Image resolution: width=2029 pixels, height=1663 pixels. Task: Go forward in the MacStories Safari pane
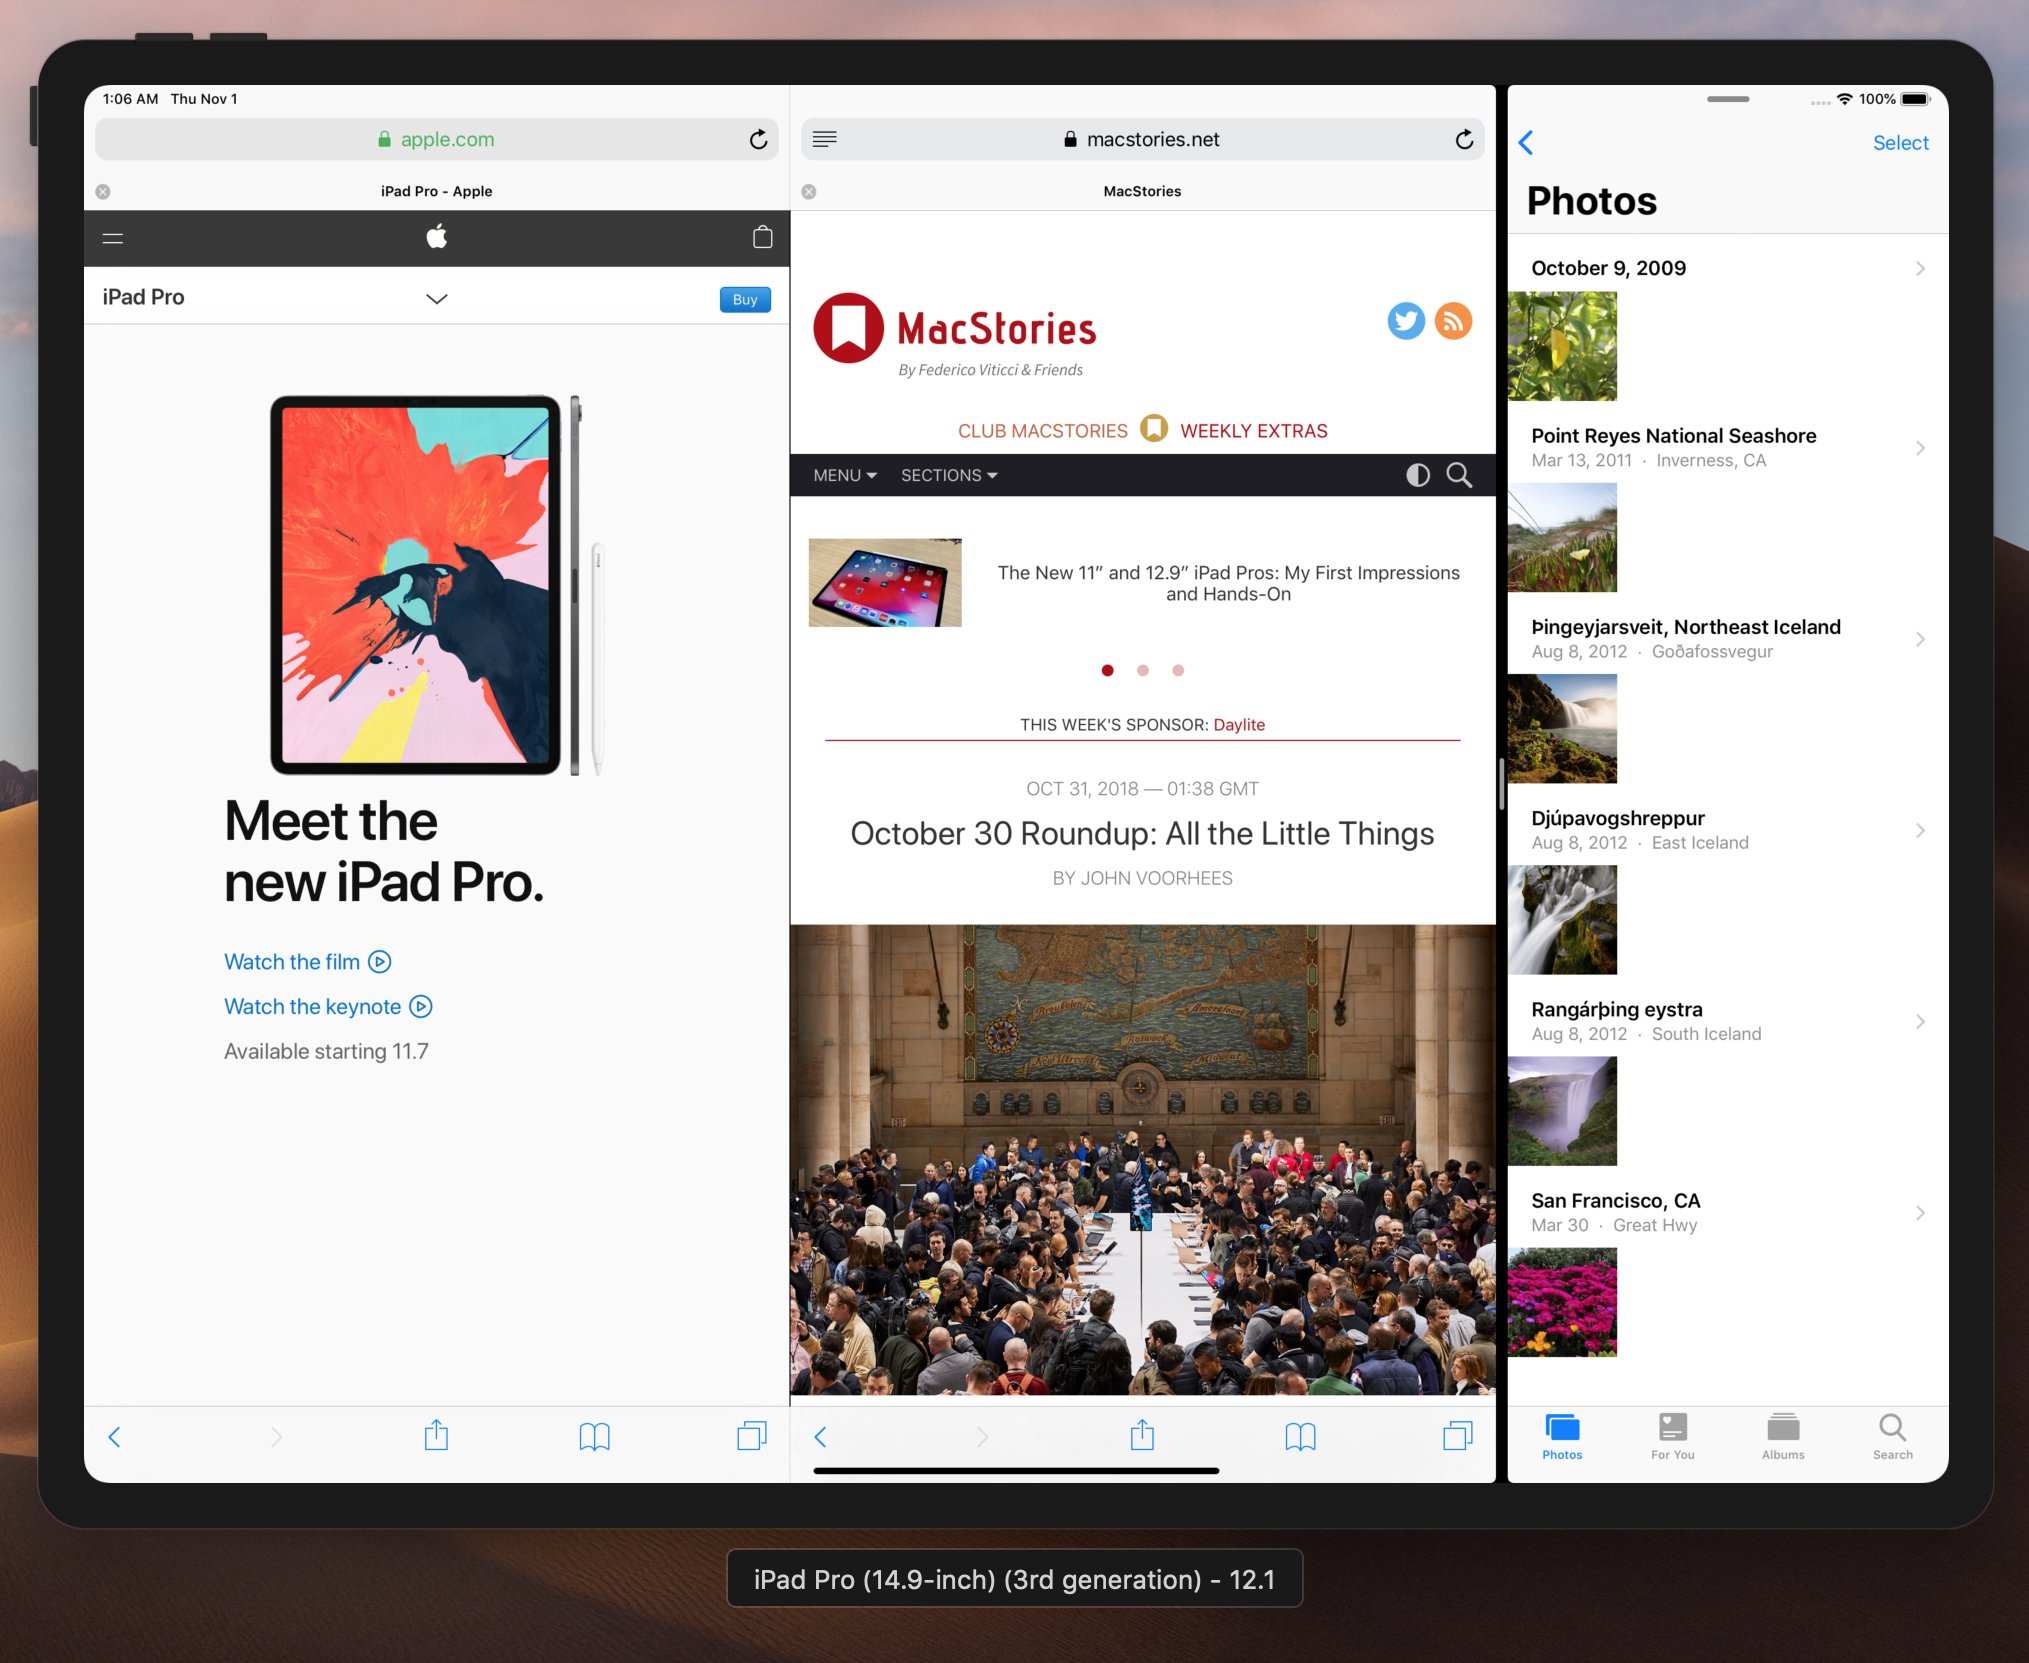point(982,1437)
